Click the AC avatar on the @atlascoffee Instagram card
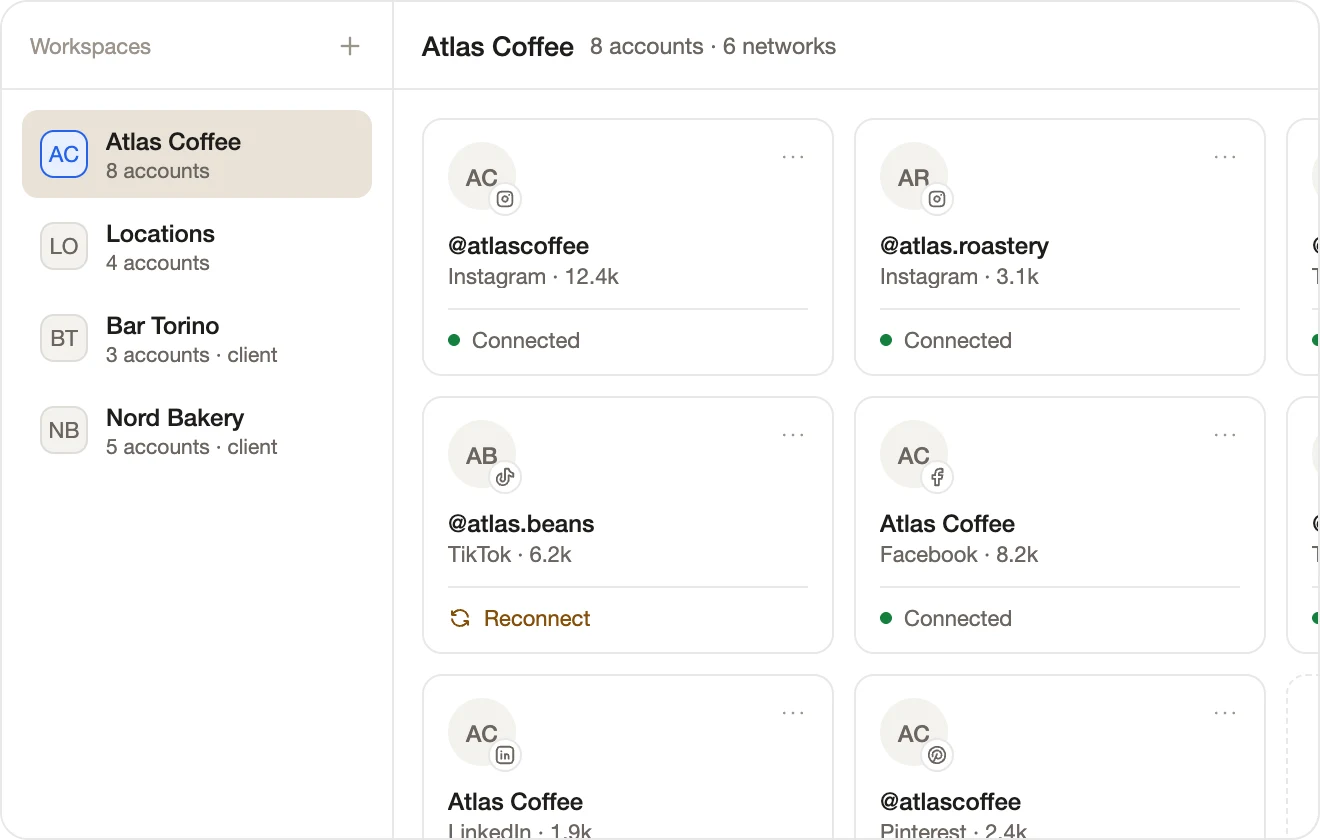The image size is (1320, 840). [x=482, y=178]
